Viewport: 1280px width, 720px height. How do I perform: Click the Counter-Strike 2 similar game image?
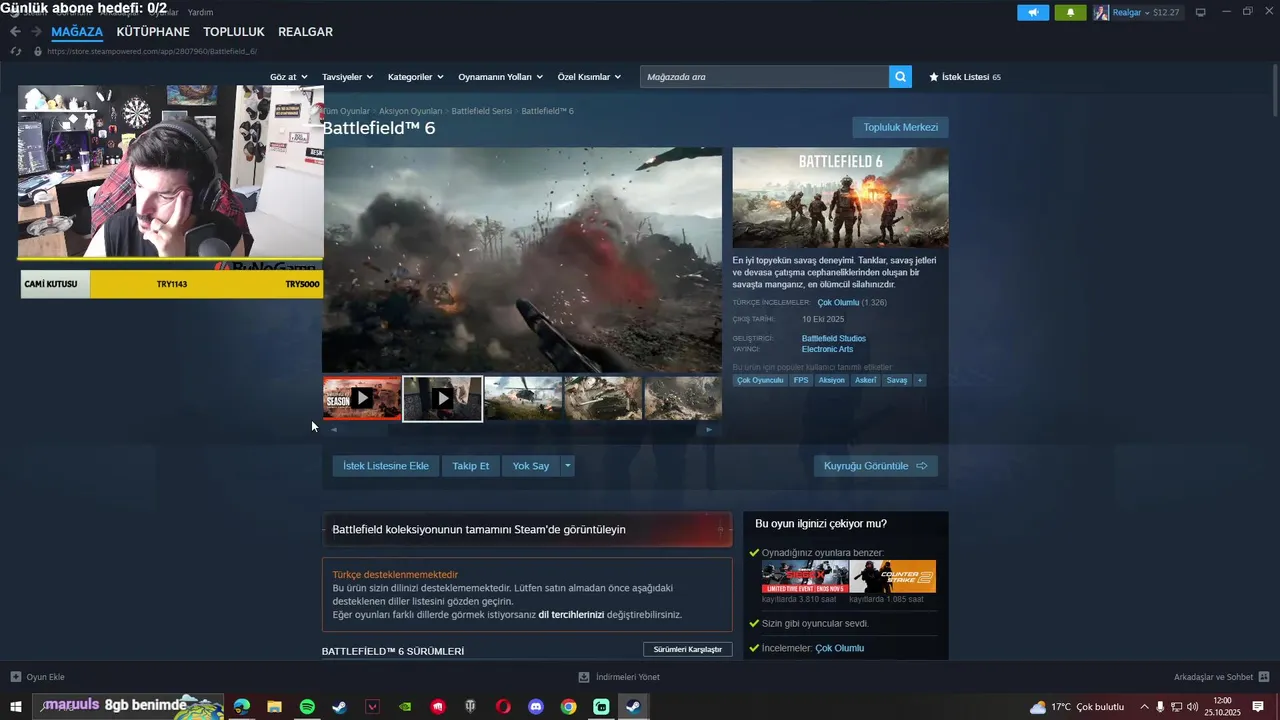point(892,576)
